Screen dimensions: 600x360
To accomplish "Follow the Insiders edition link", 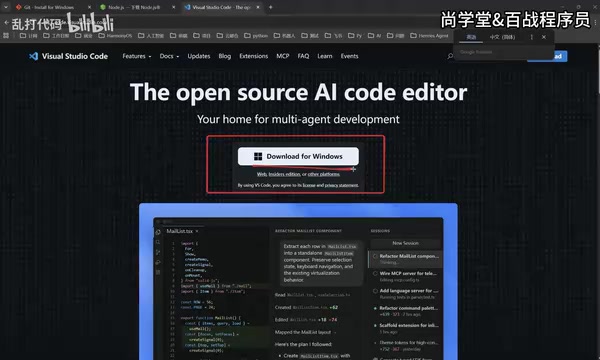I will (x=284, y=174).
